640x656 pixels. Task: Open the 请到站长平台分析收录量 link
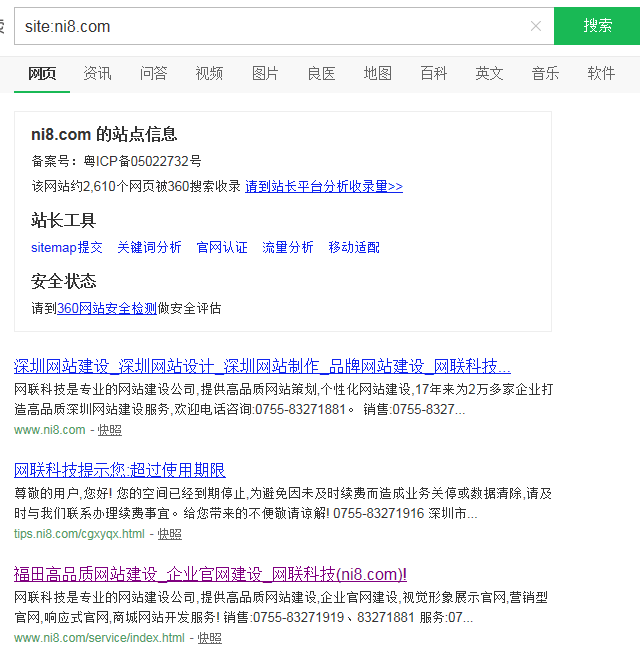324,186
